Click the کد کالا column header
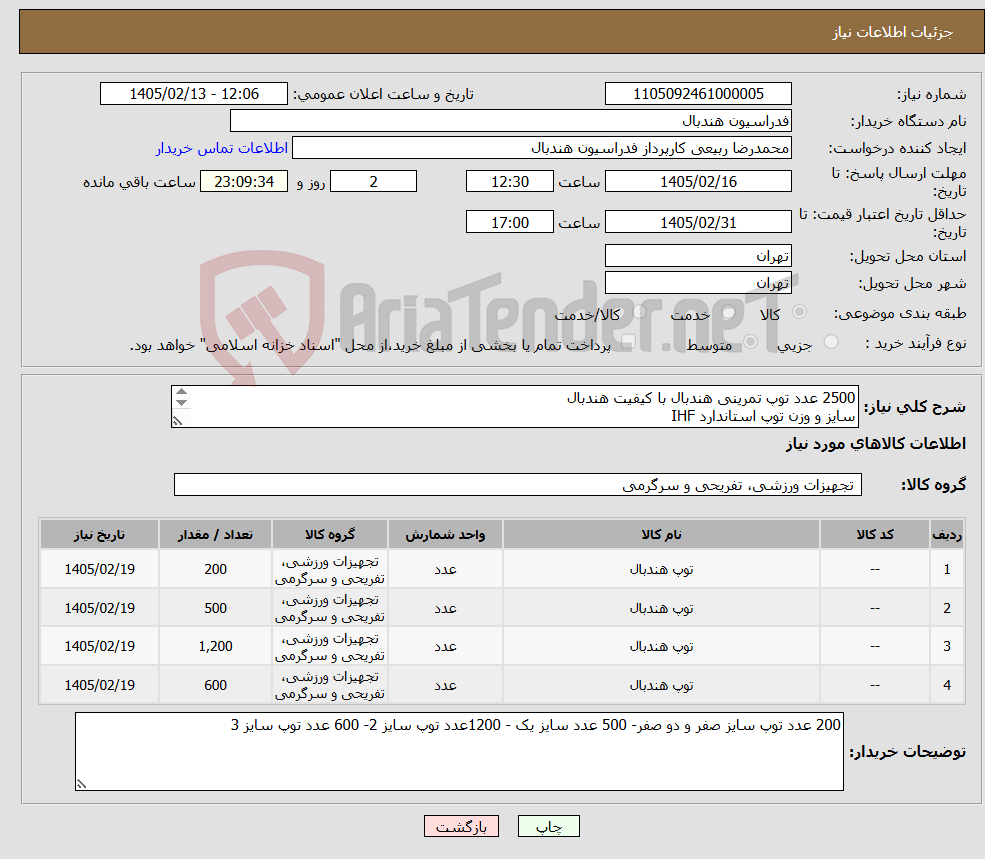 874,534
